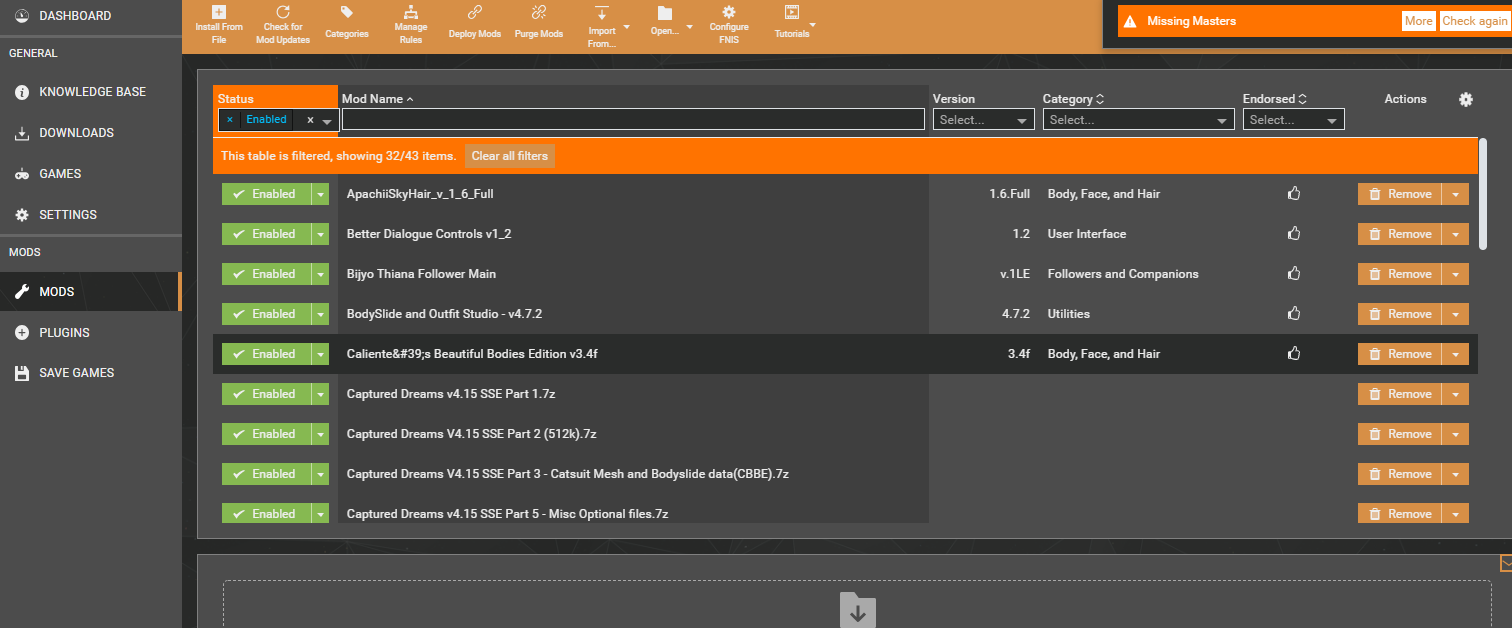
Task: Endorse BodySlide and Outfit Studio thumbs-up
Action: click(x=1294, y=314)
